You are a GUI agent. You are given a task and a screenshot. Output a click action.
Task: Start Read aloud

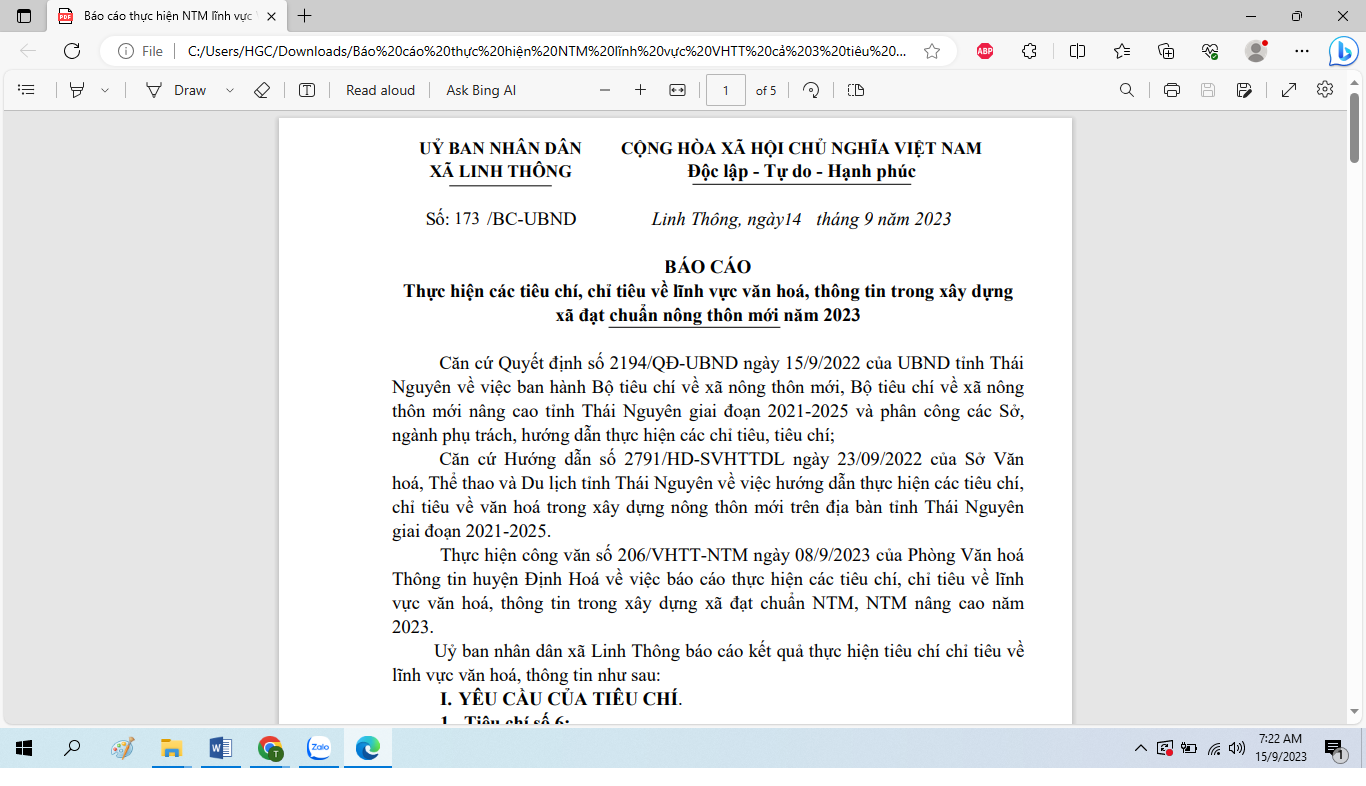(x=380, y=90)
